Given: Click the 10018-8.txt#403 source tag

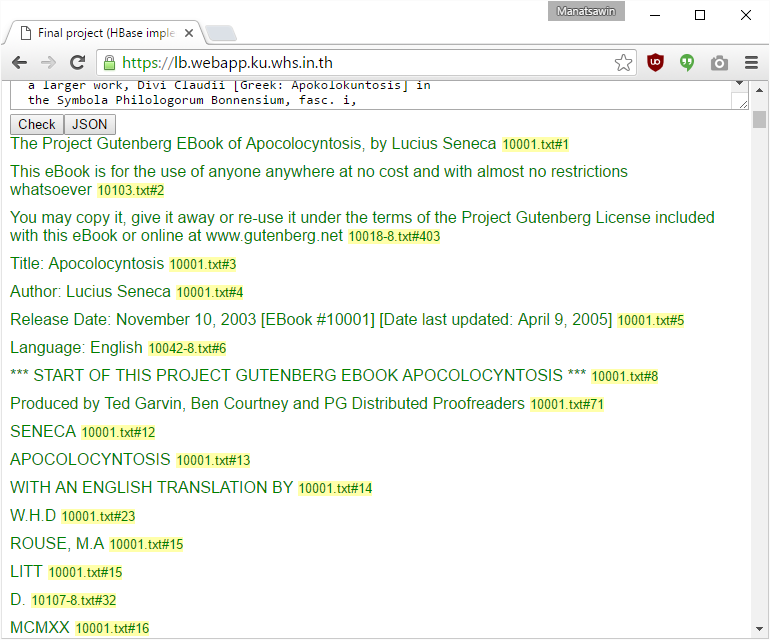Looking at the screenshot, I should tap(394, 237).
